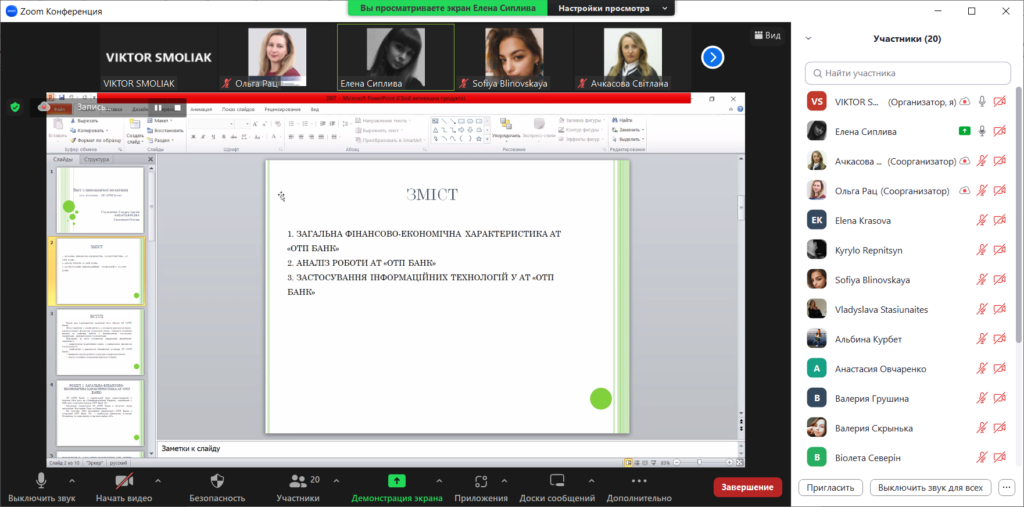Collapse participants panel with top-left chevron
1024x507 pixels.
tap(808, 39)
